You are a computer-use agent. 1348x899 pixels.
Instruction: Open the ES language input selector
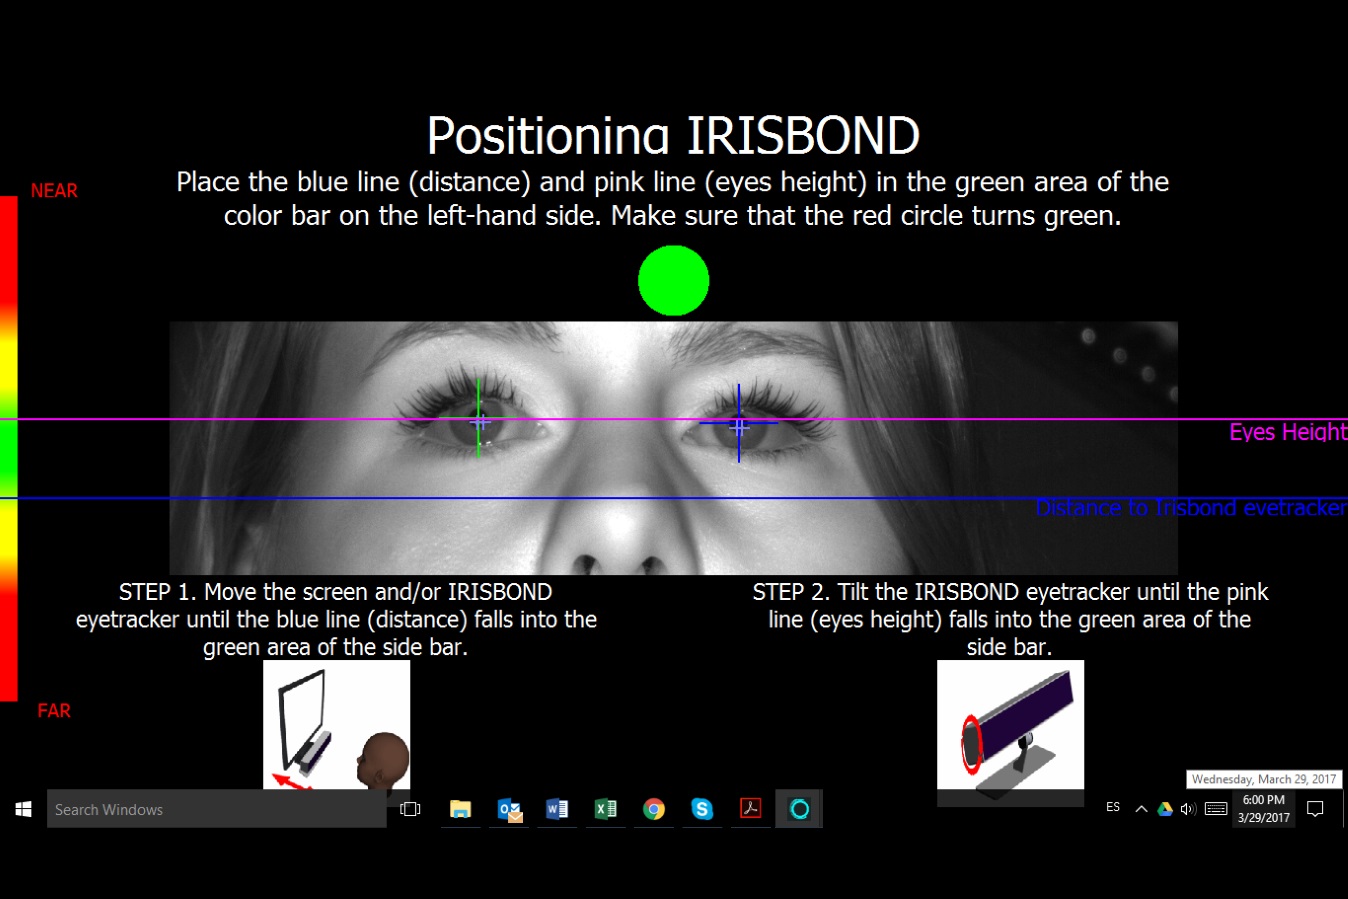tap(1112, 808)
